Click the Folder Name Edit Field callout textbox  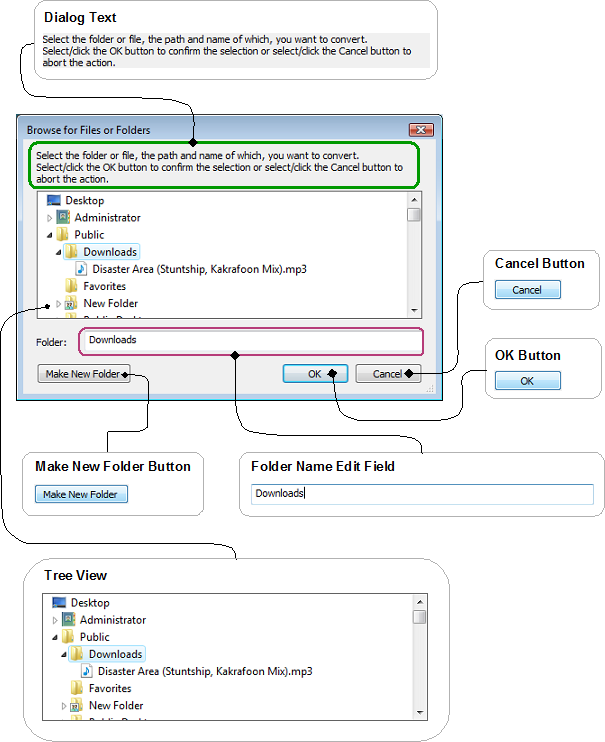pyautogui.click(x=422, y=494)
